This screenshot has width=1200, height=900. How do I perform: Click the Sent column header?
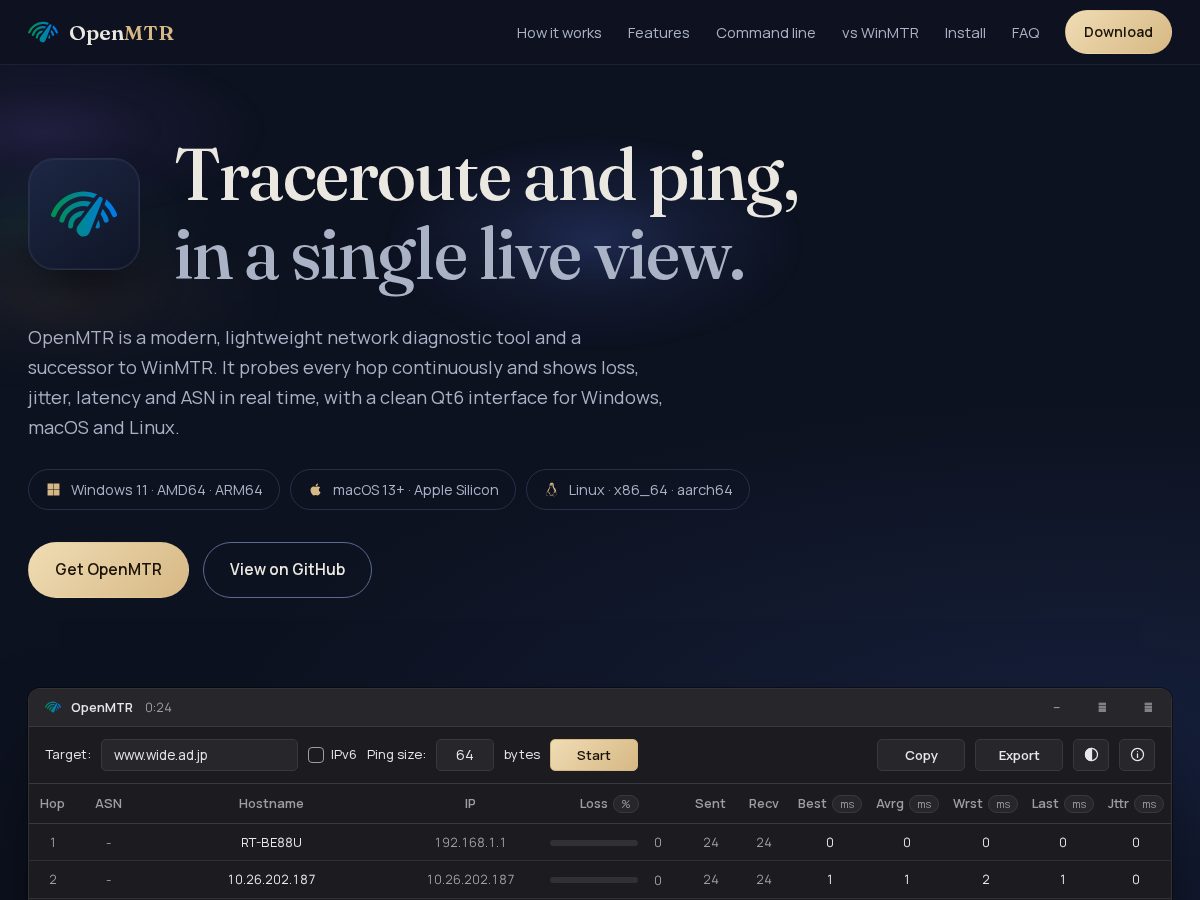tap(710, 804)
